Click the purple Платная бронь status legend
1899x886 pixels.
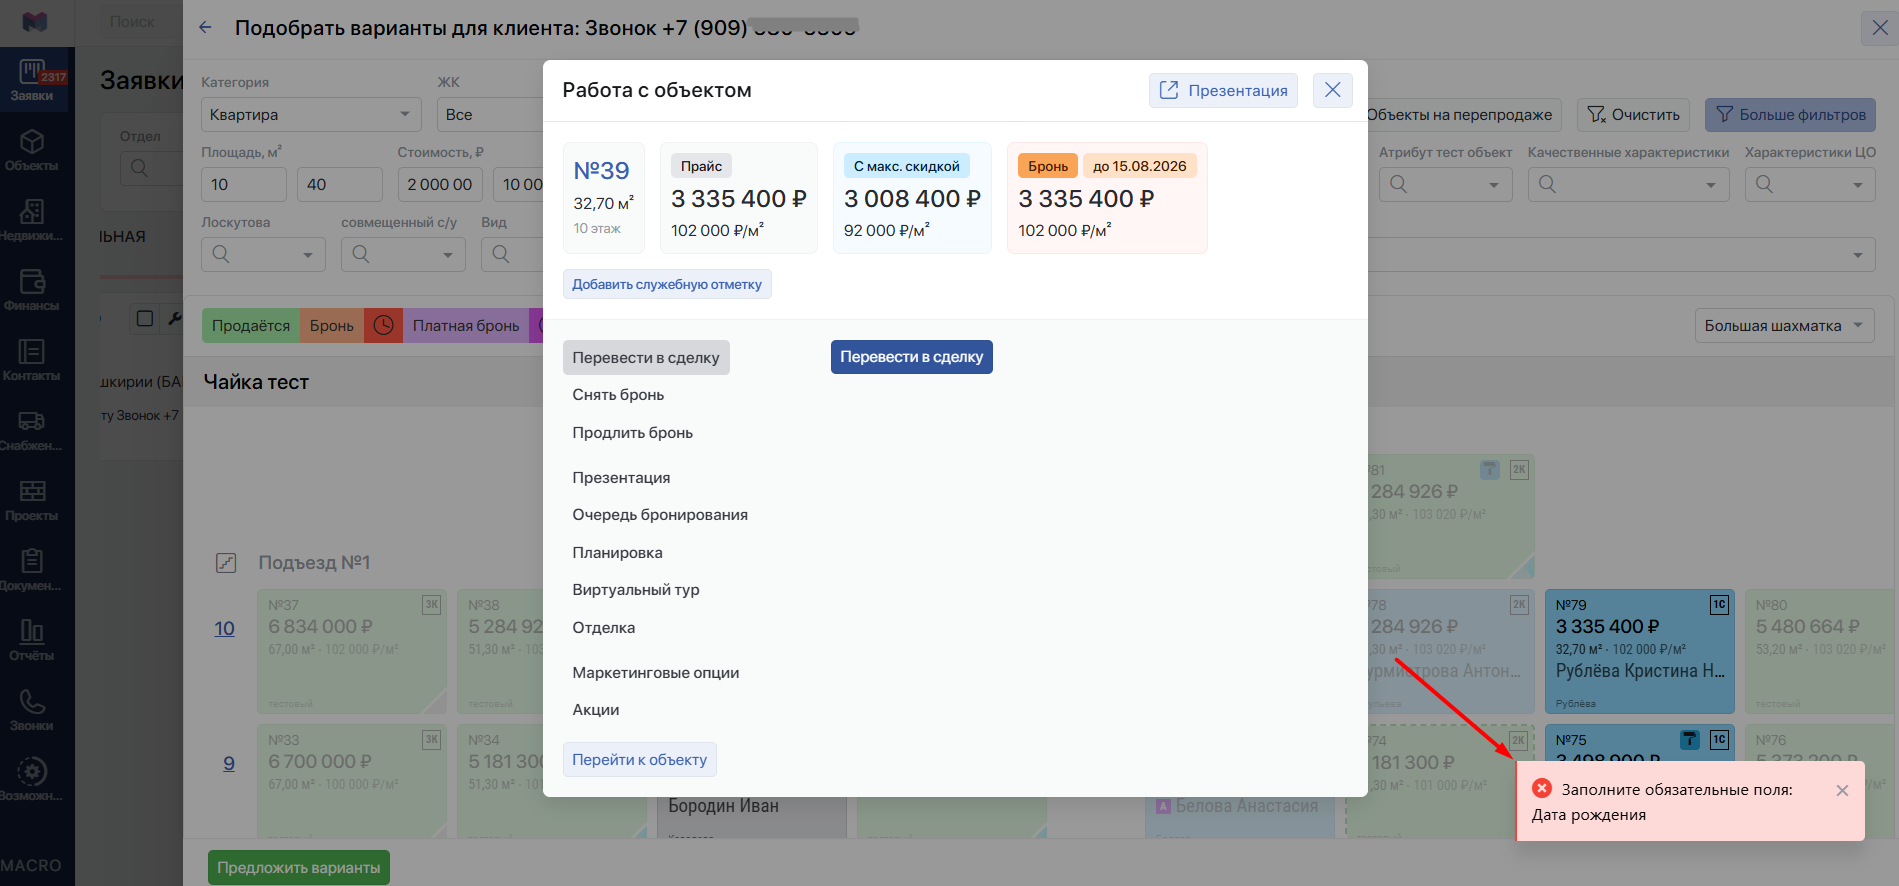point(465,325)
